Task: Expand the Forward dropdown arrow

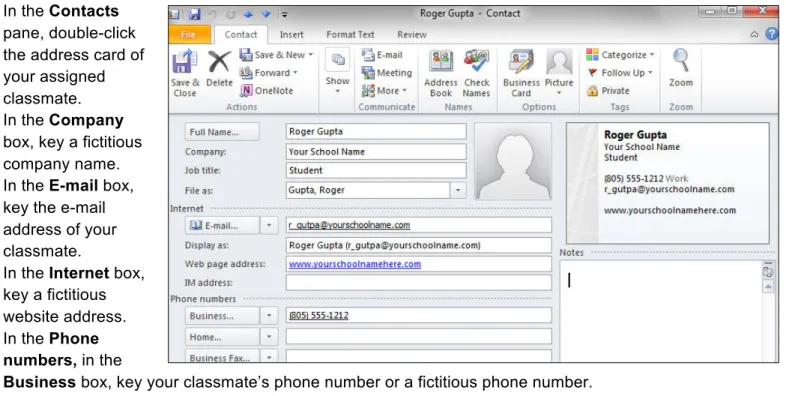Action: click(295, 73)
